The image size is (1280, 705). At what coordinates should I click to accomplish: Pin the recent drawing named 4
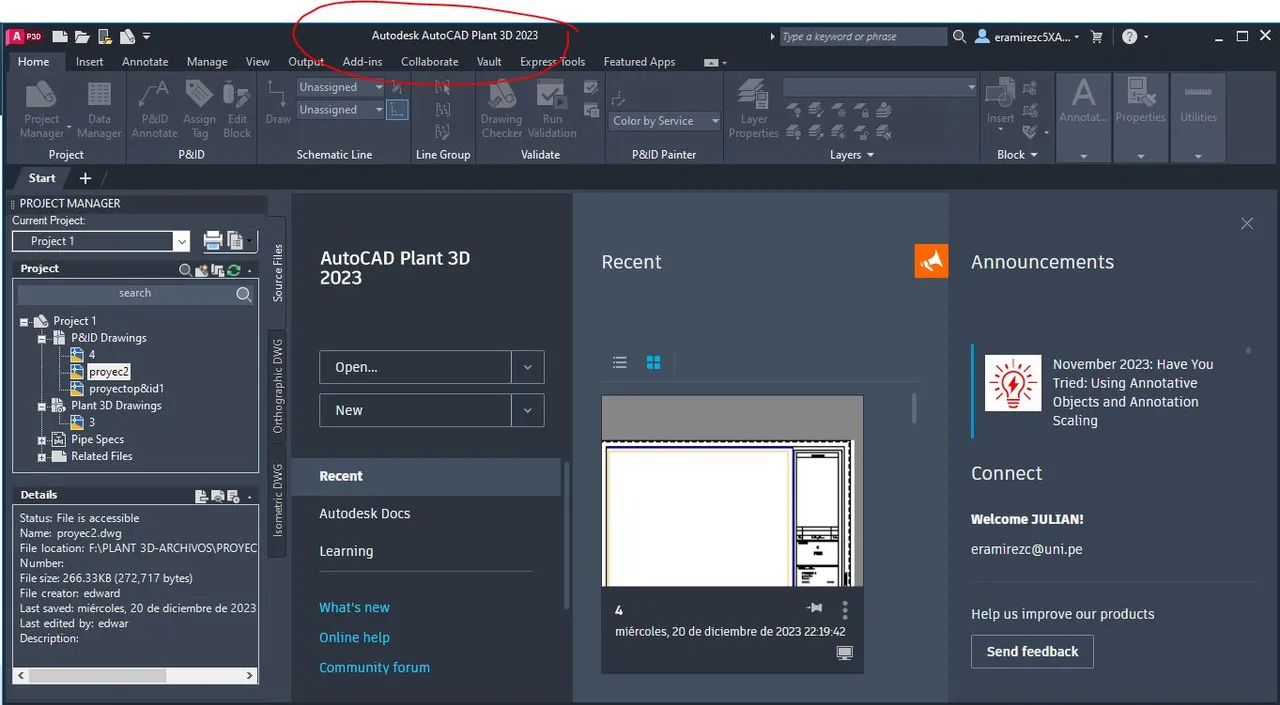pyautogui.click(x=814, y=608)
